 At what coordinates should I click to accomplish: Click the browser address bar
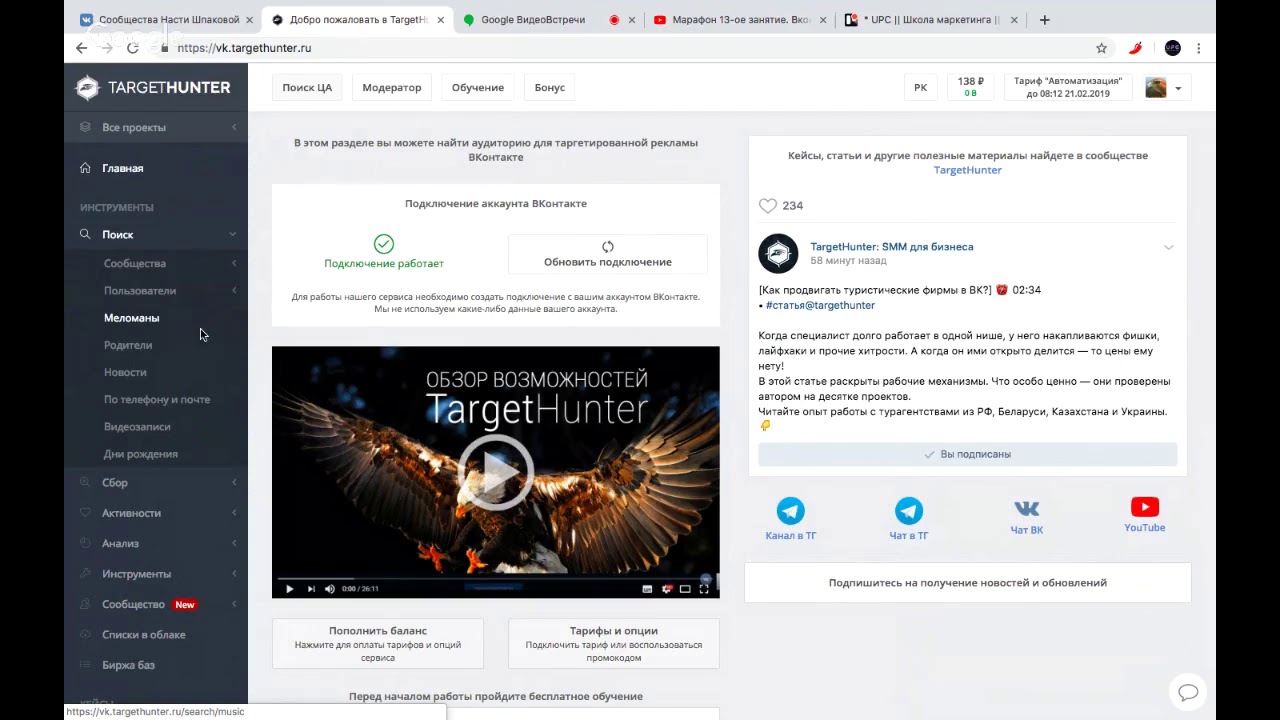coord(620,48)
